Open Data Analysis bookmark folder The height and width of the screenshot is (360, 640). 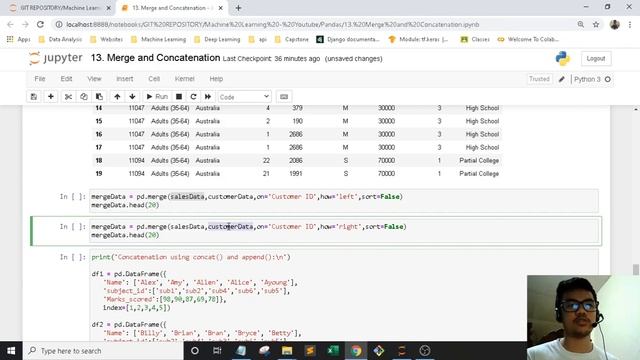[60, 39]
